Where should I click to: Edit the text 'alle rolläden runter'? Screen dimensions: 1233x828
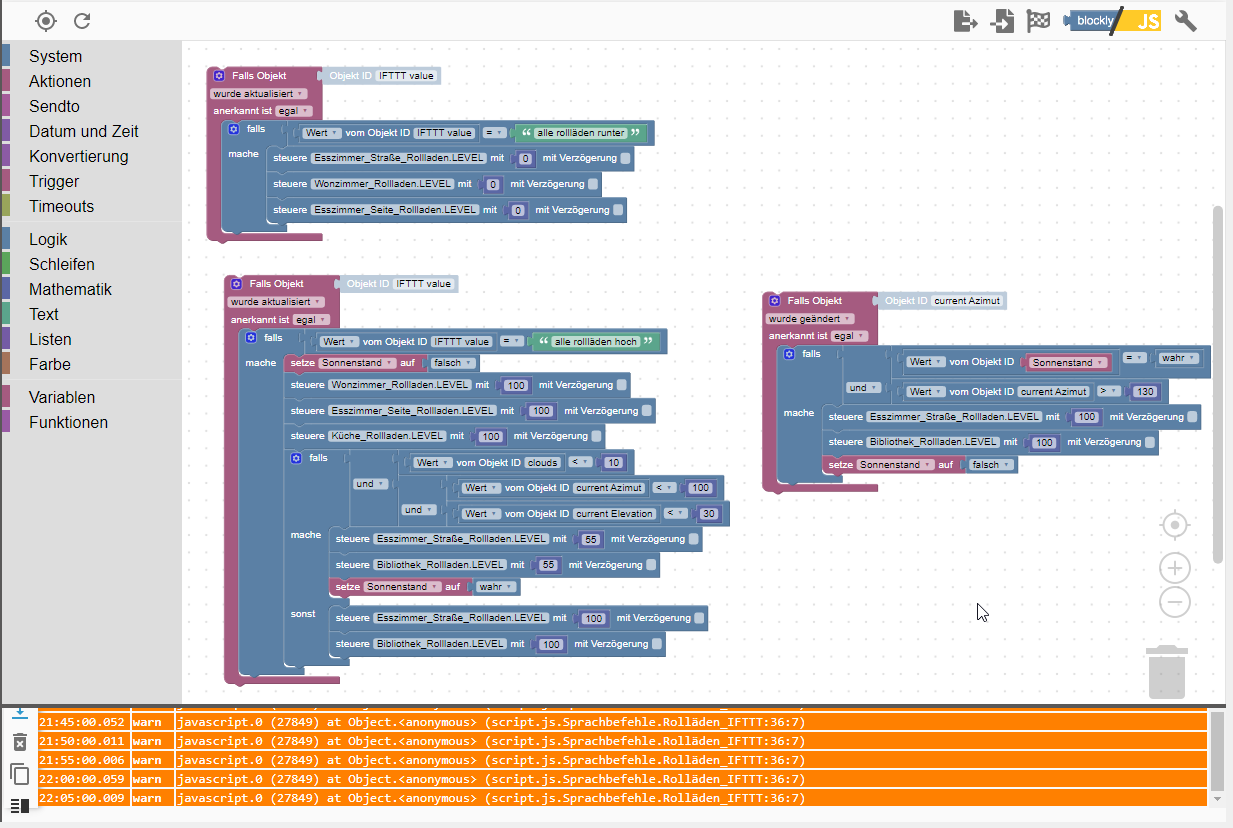(x=581, y=133)
